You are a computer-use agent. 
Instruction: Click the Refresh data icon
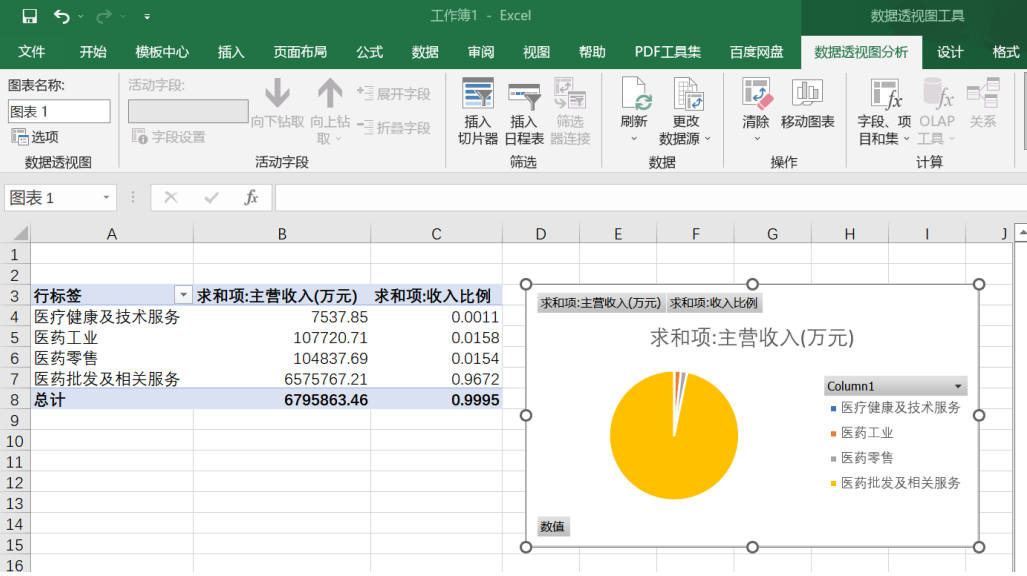point(634,95)
